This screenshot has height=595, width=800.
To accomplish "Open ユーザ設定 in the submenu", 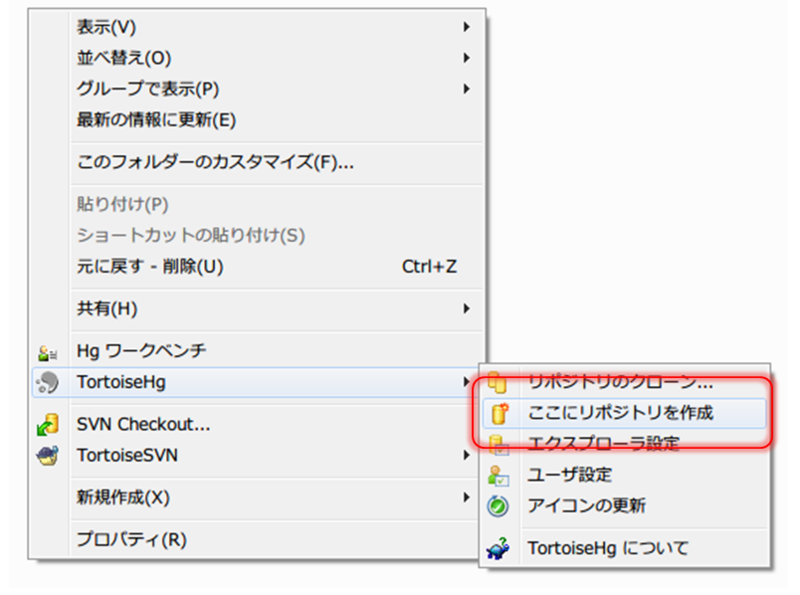I will pos(624,475).
